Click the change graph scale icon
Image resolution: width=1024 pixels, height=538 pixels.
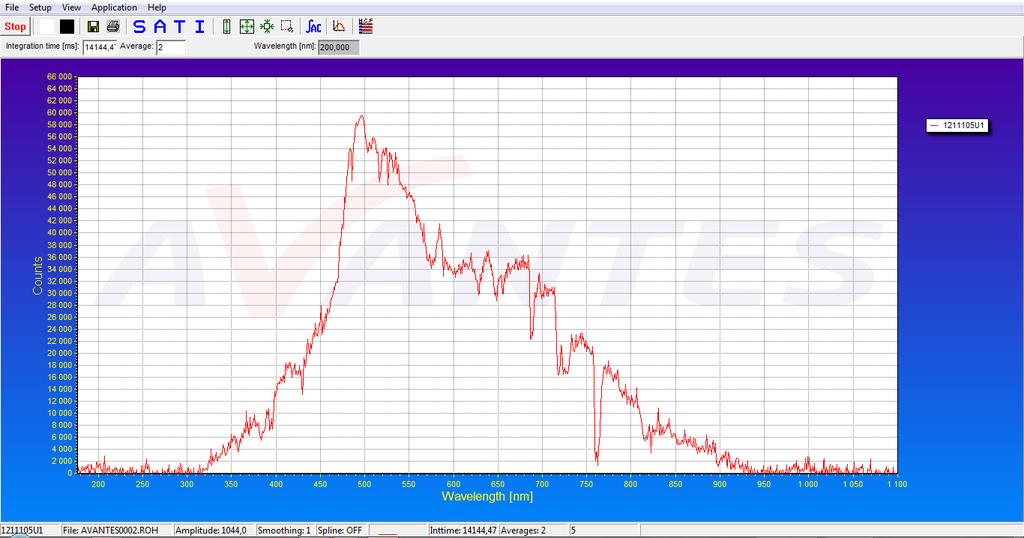246,27
